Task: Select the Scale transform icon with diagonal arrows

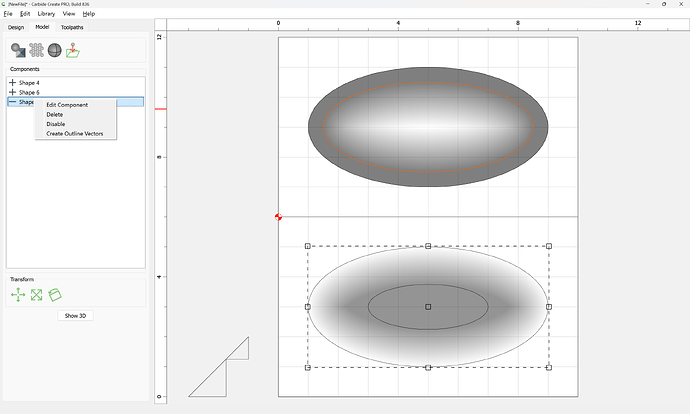Action: coord(37,295)
